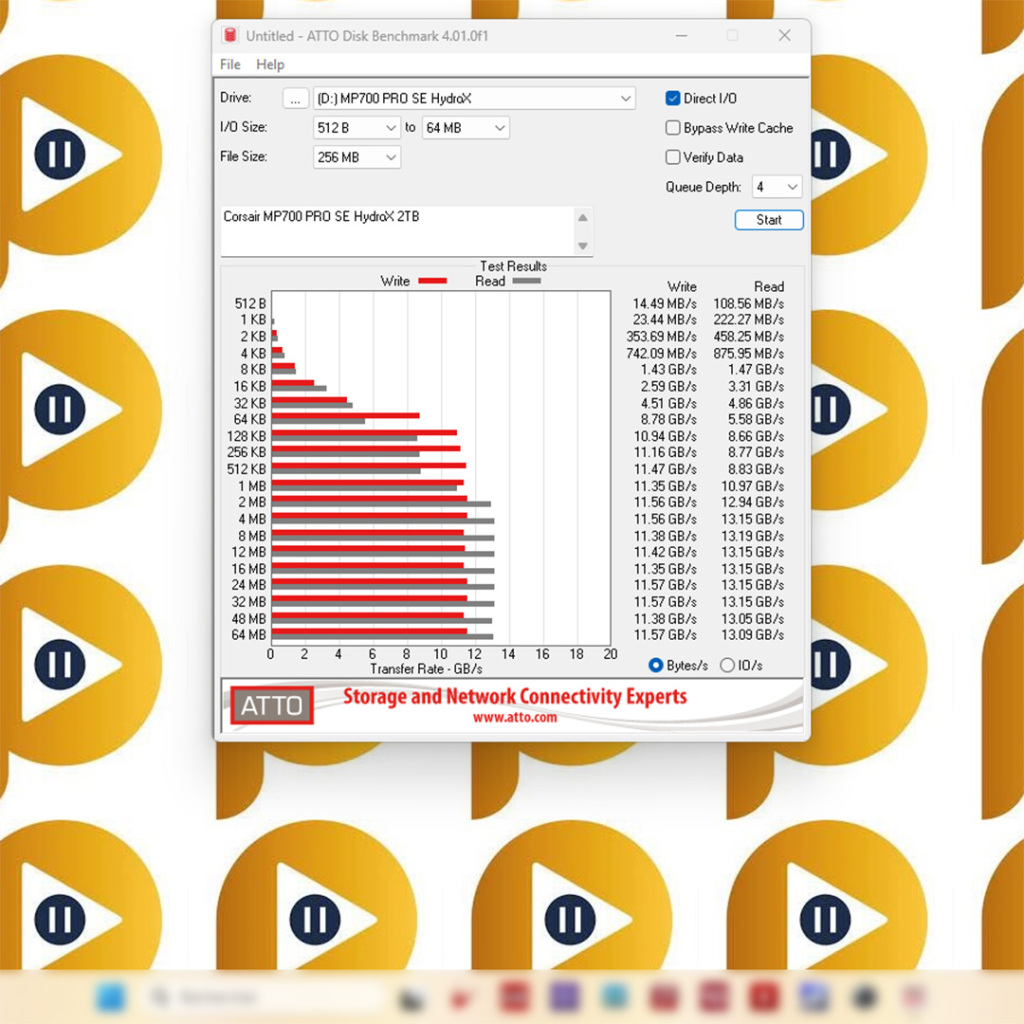
Task: Expand the File Size 256 MB dropdown
Action: pyautogui.click(x=357, y=157)
